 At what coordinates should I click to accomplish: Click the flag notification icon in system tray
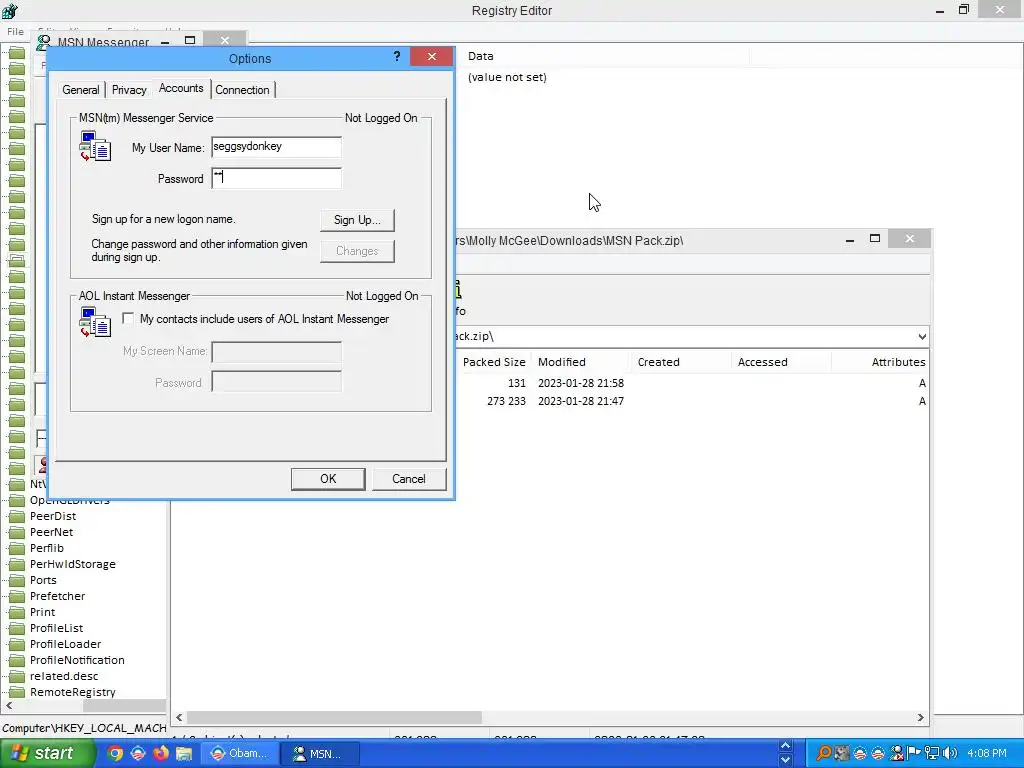[x=914, y=754]
